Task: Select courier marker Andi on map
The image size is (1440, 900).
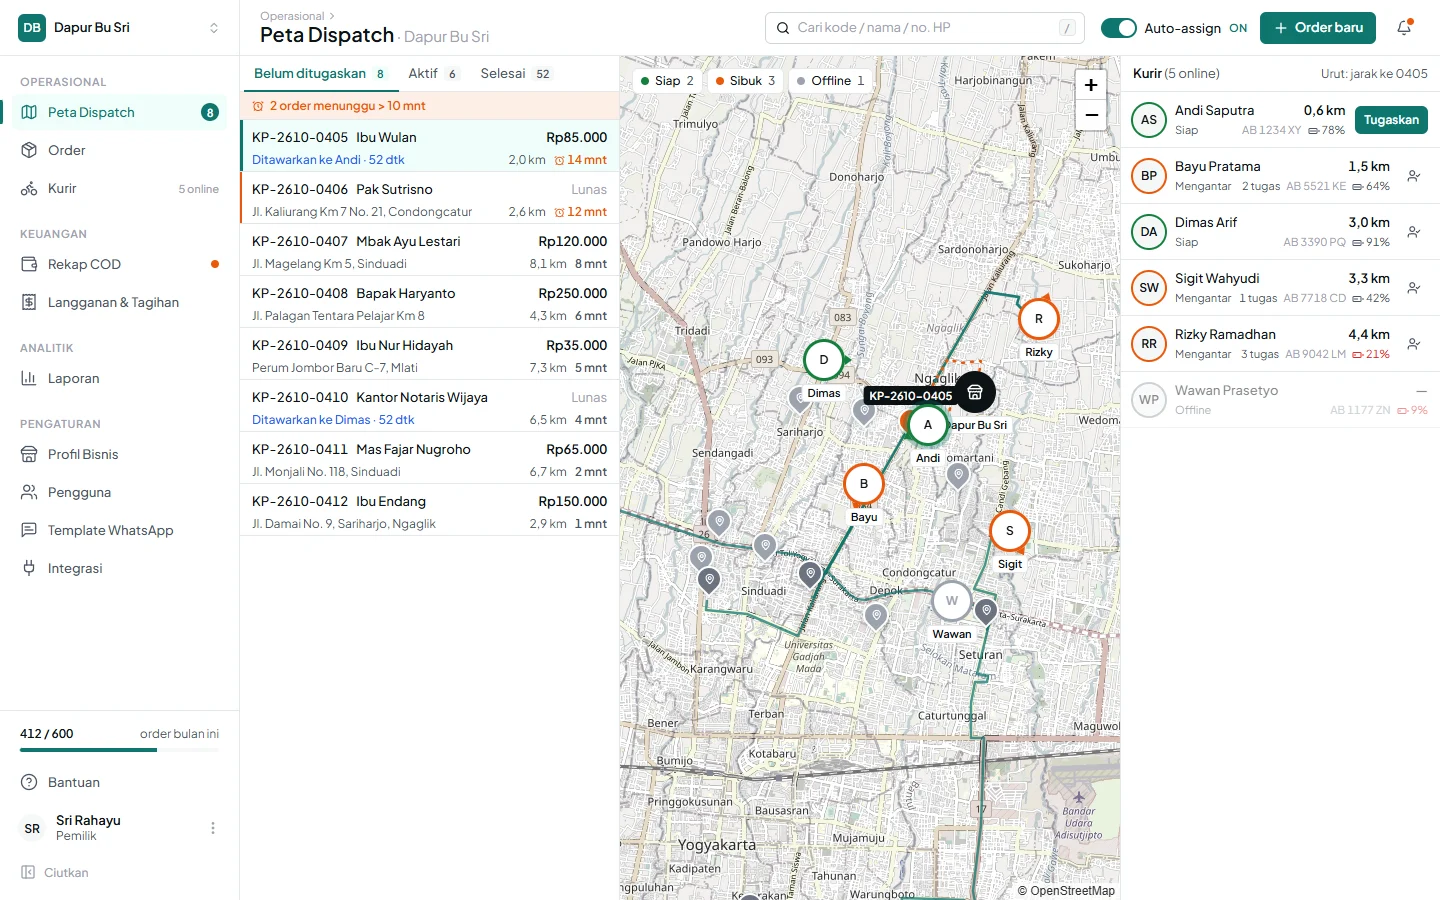Action: coord(928,425)
